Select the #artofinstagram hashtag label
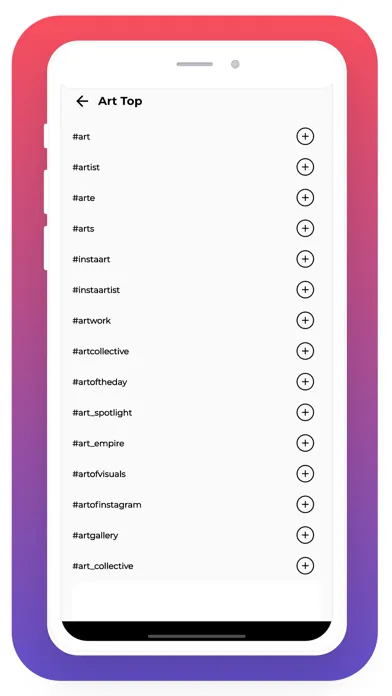The image size is (392, 696). click(x=107, y=505)
